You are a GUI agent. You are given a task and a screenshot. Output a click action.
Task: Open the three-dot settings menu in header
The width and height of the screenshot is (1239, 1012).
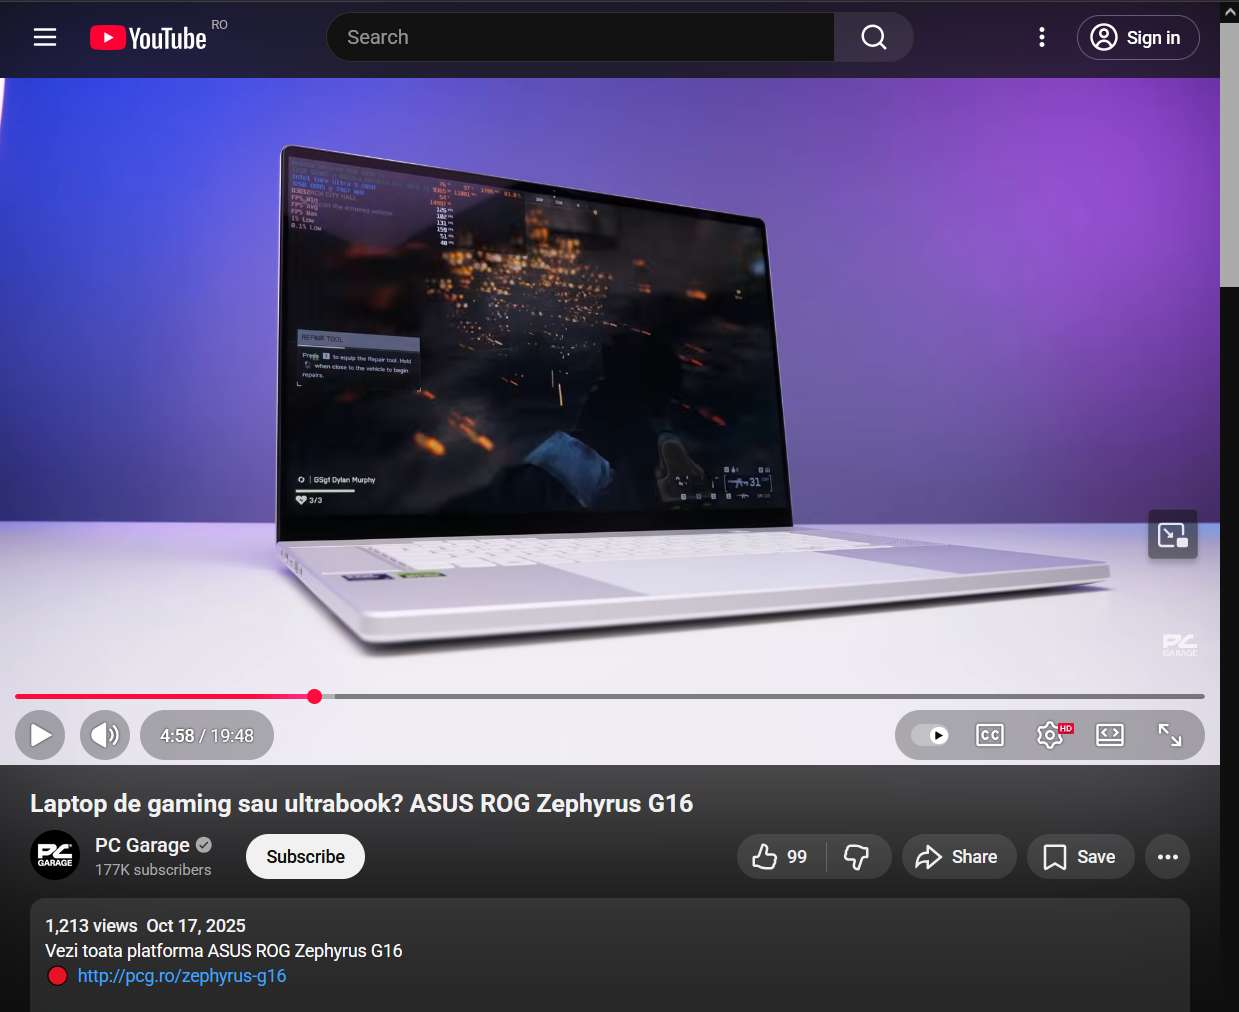tap(1041, 37)
